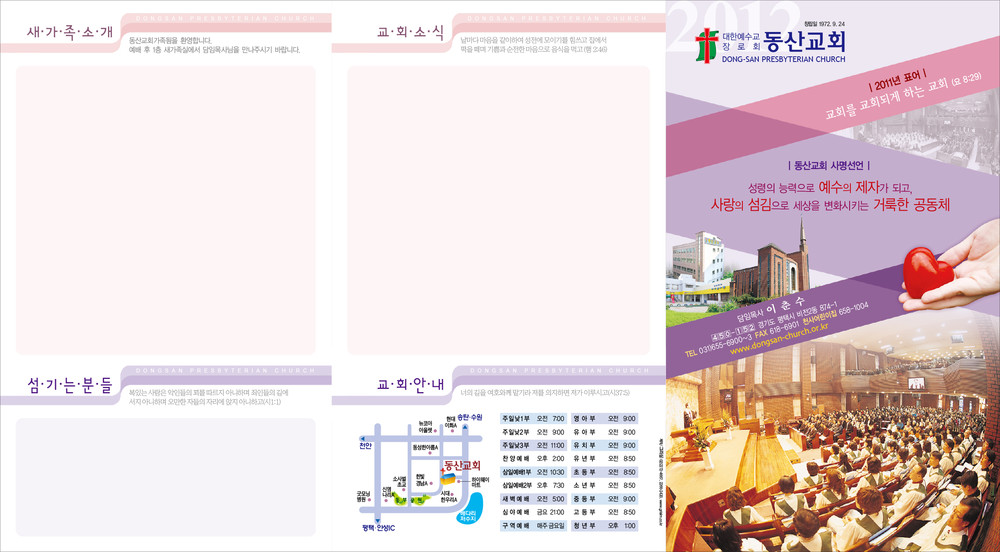Select the 섬기는분들 section heading
The width and height of the screenshot is (1000, 552).
click(70, 383)
